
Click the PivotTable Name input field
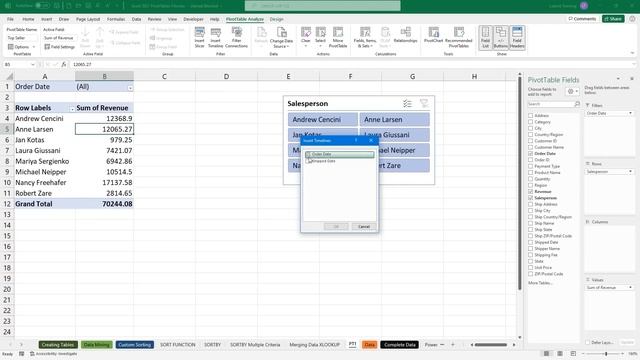click(22, 38)
